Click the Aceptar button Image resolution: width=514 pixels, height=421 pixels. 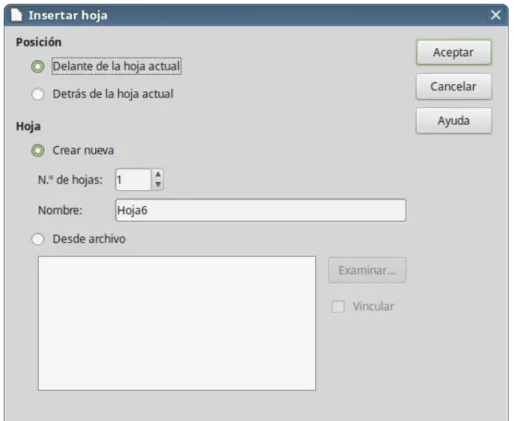click(453, 53)
